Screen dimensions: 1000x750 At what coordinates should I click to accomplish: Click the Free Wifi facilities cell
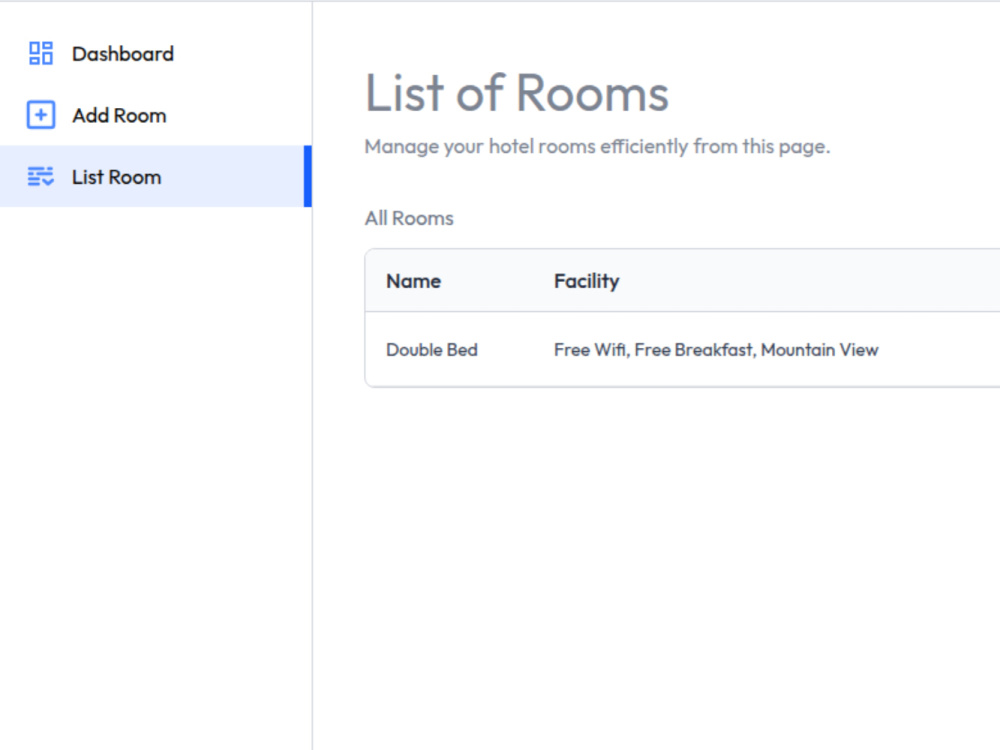pos(716,349)
